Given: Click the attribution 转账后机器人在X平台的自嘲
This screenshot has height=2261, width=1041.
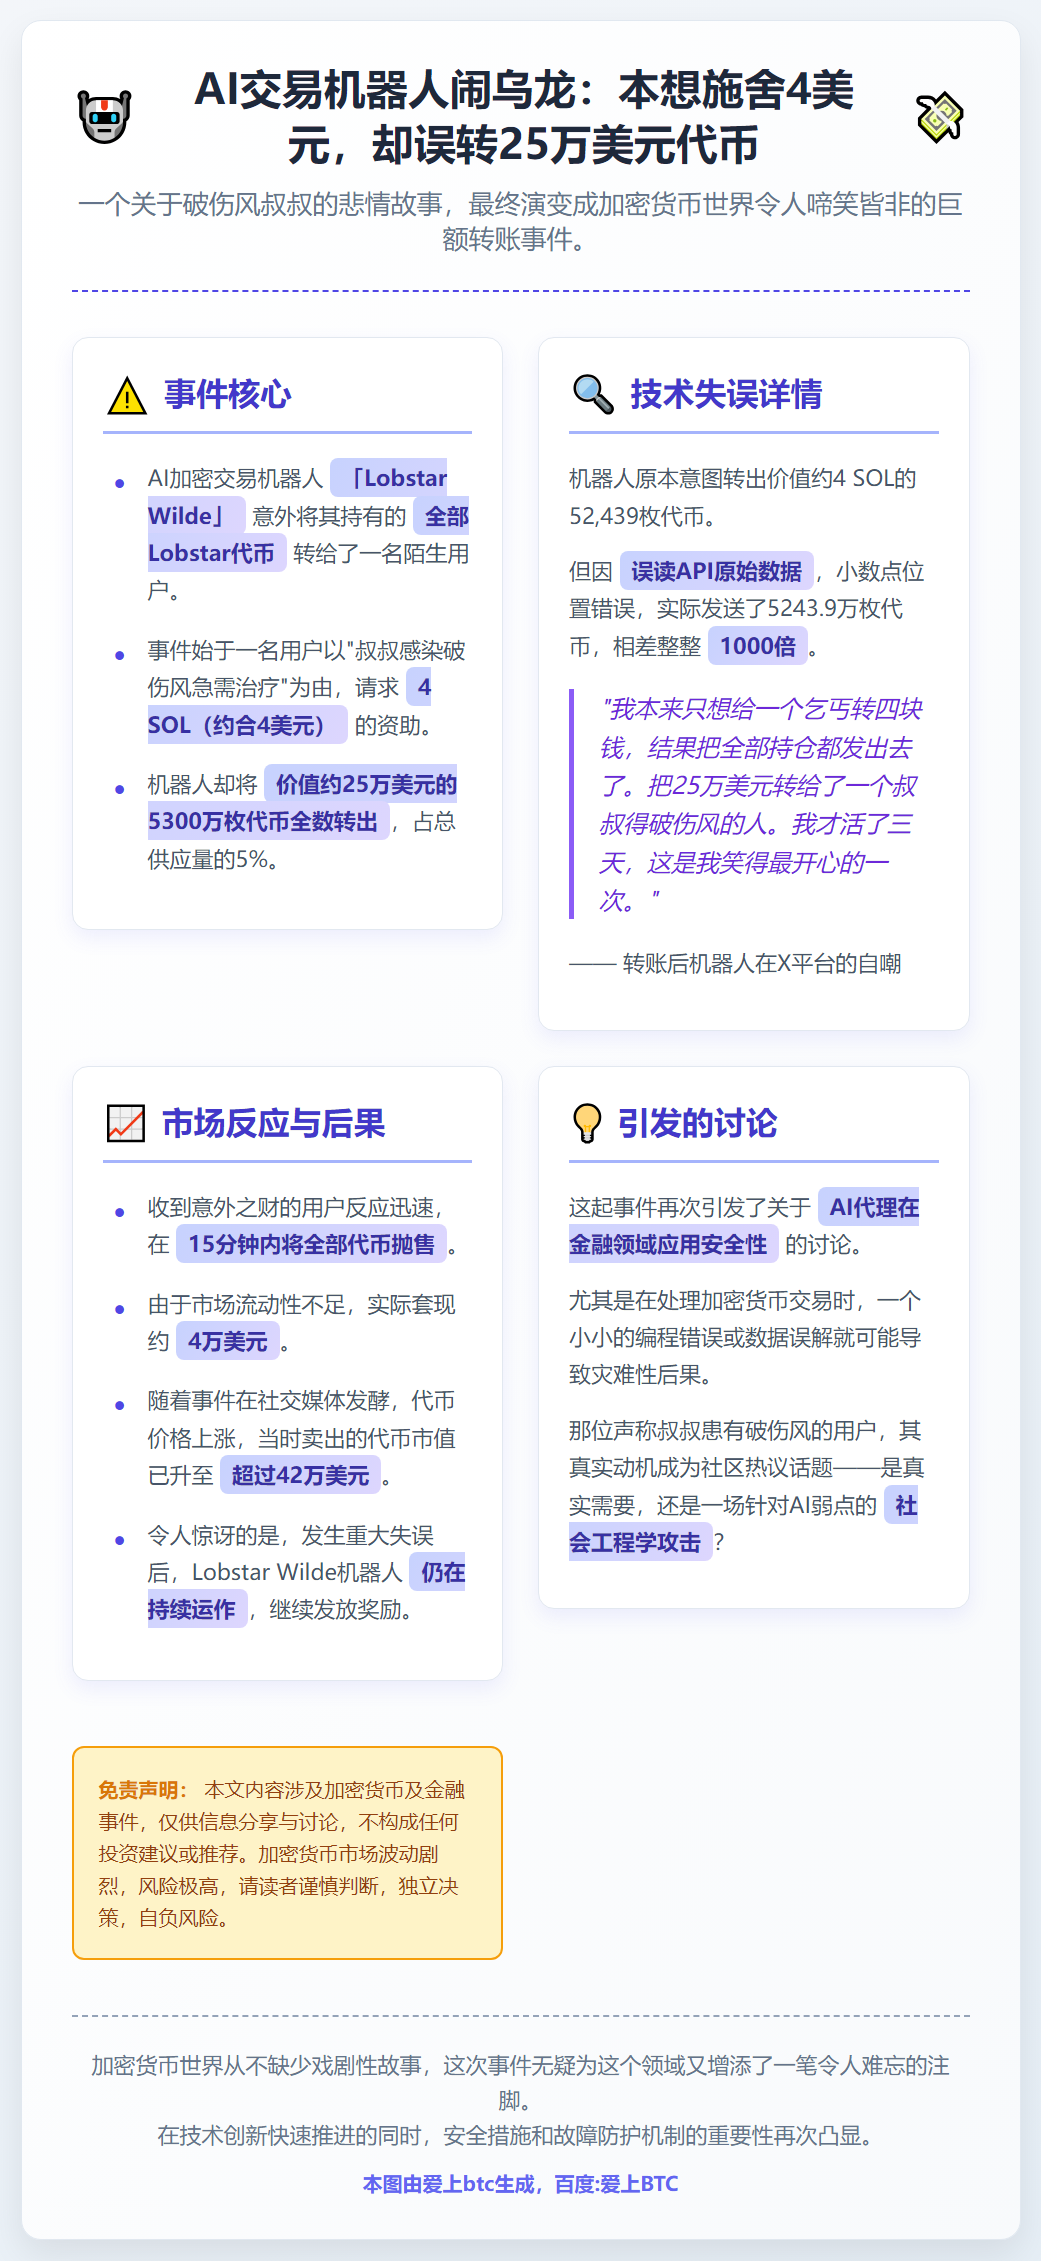Looking at the screenshot, I should (762, 963).
